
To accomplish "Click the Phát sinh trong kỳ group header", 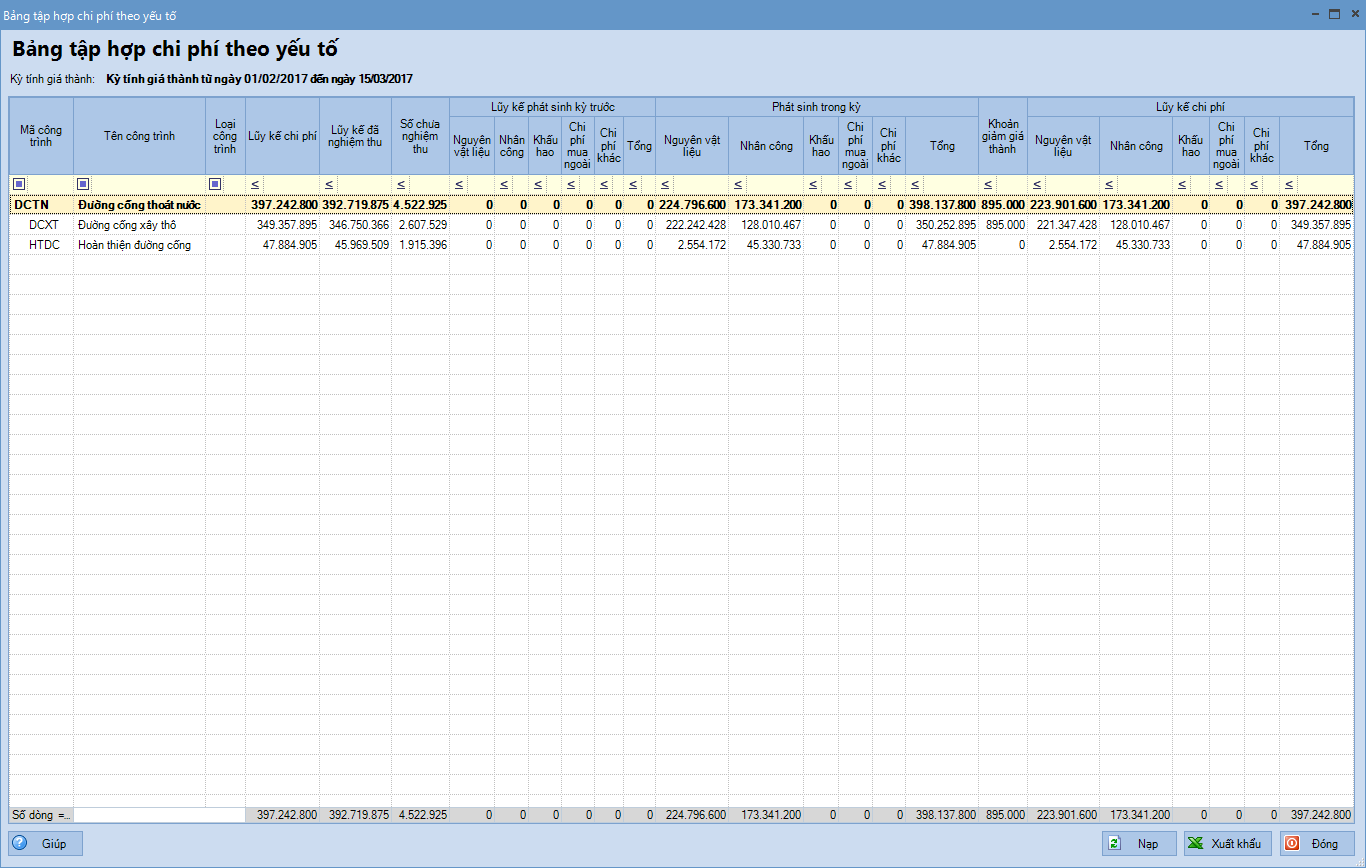I will pos(816,106).
